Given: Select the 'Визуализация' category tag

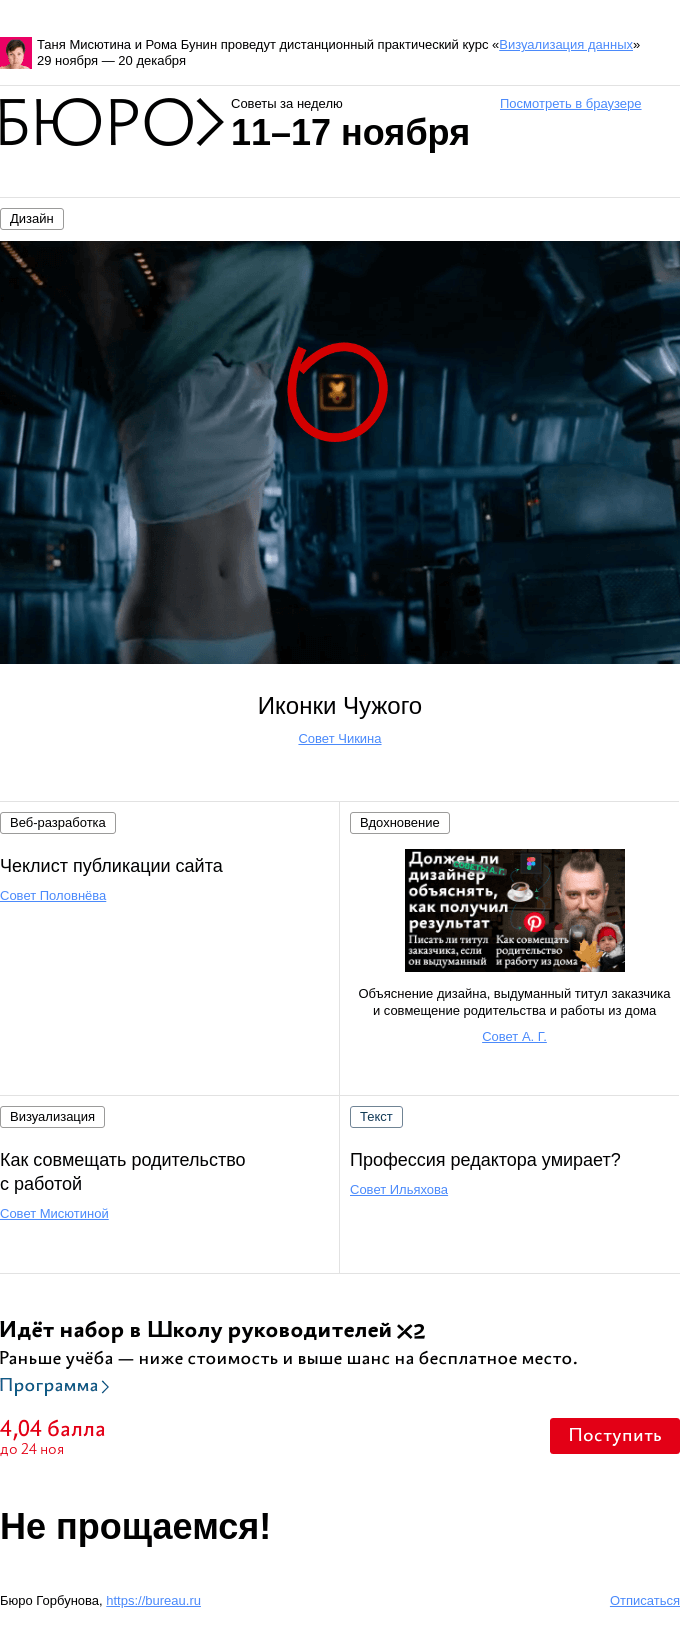Looking at the screenshot, I should (x=52, y=1117).
